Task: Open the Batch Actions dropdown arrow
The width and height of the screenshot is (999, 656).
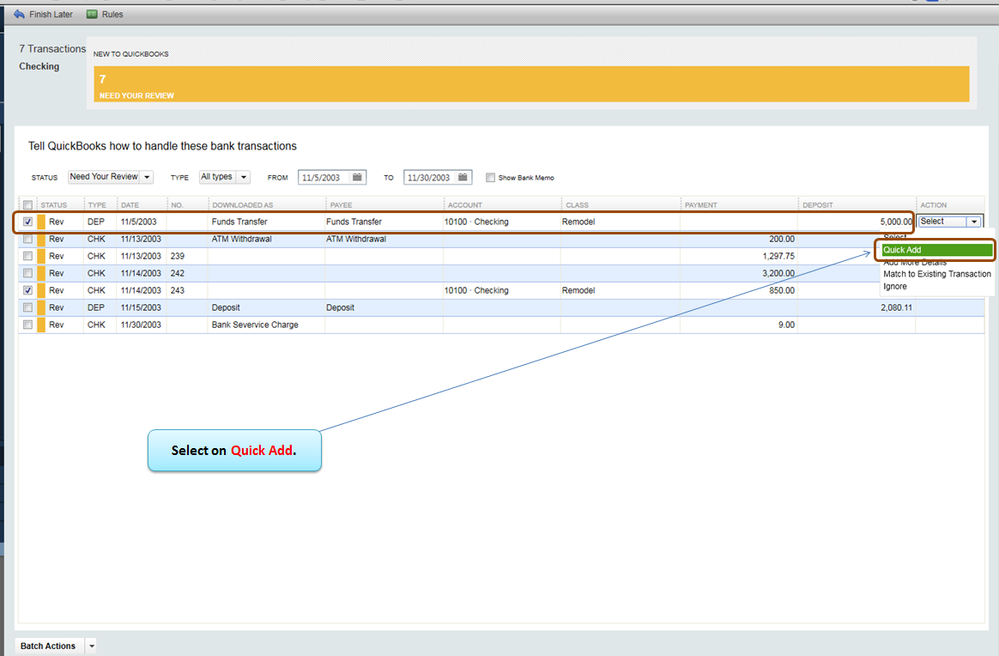Action: 91,646
